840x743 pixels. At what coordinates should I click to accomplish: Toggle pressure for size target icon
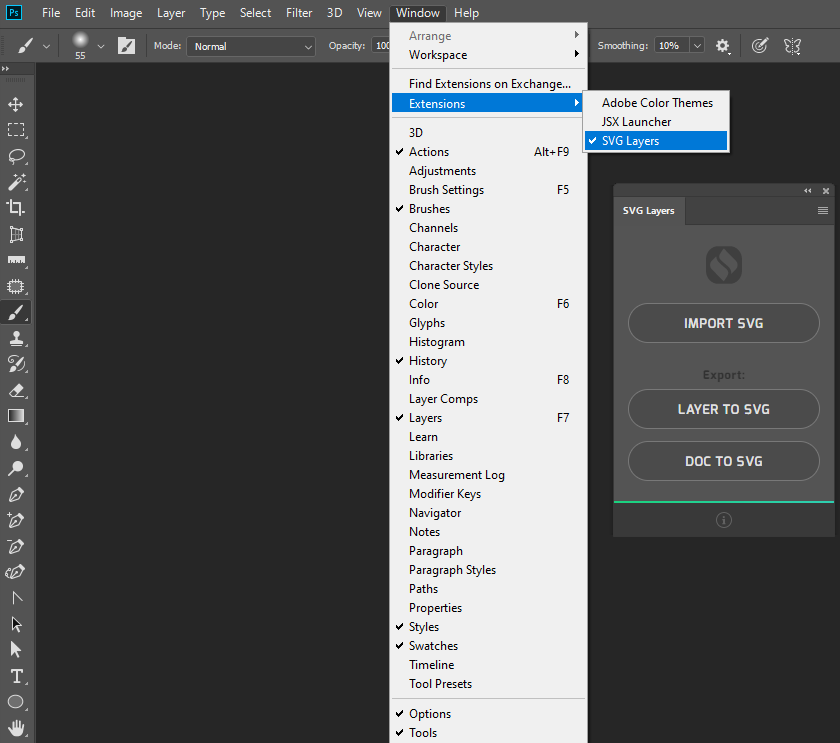tap(760, 46)
